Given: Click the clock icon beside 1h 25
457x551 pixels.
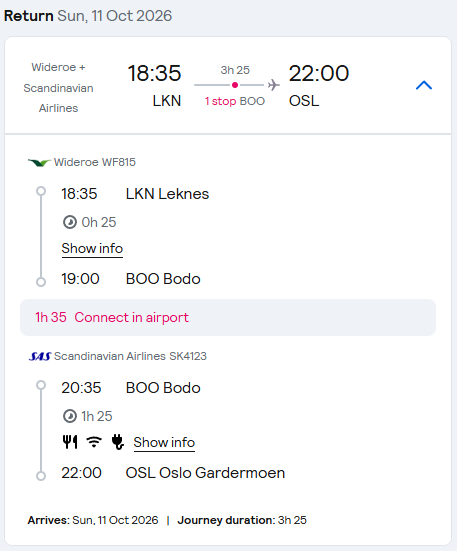Looking at the screenshot, I should pyautogui.click(x=70, y=416).
